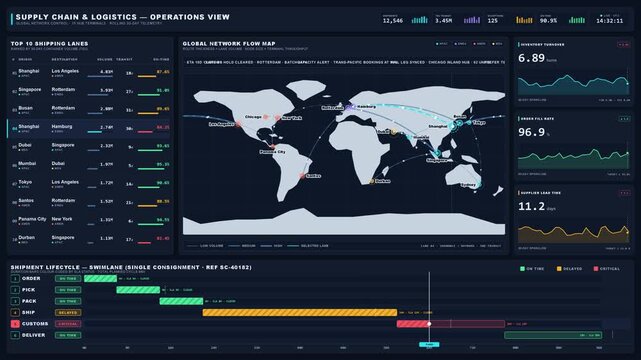641x360 pixels.
Task: Select the Dubai to Singapore lane row
Action: [x=90, y=148]
